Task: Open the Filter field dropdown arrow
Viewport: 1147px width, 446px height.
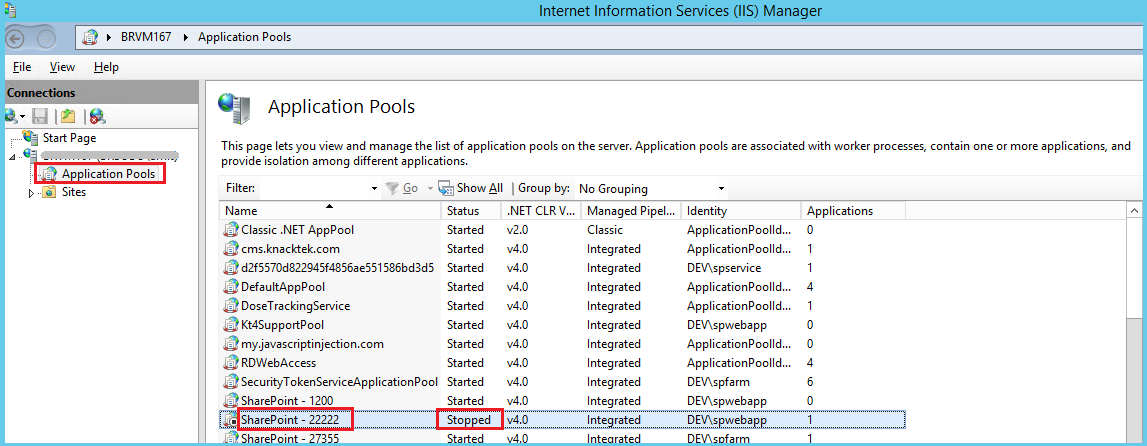Action: pos(374,188)
